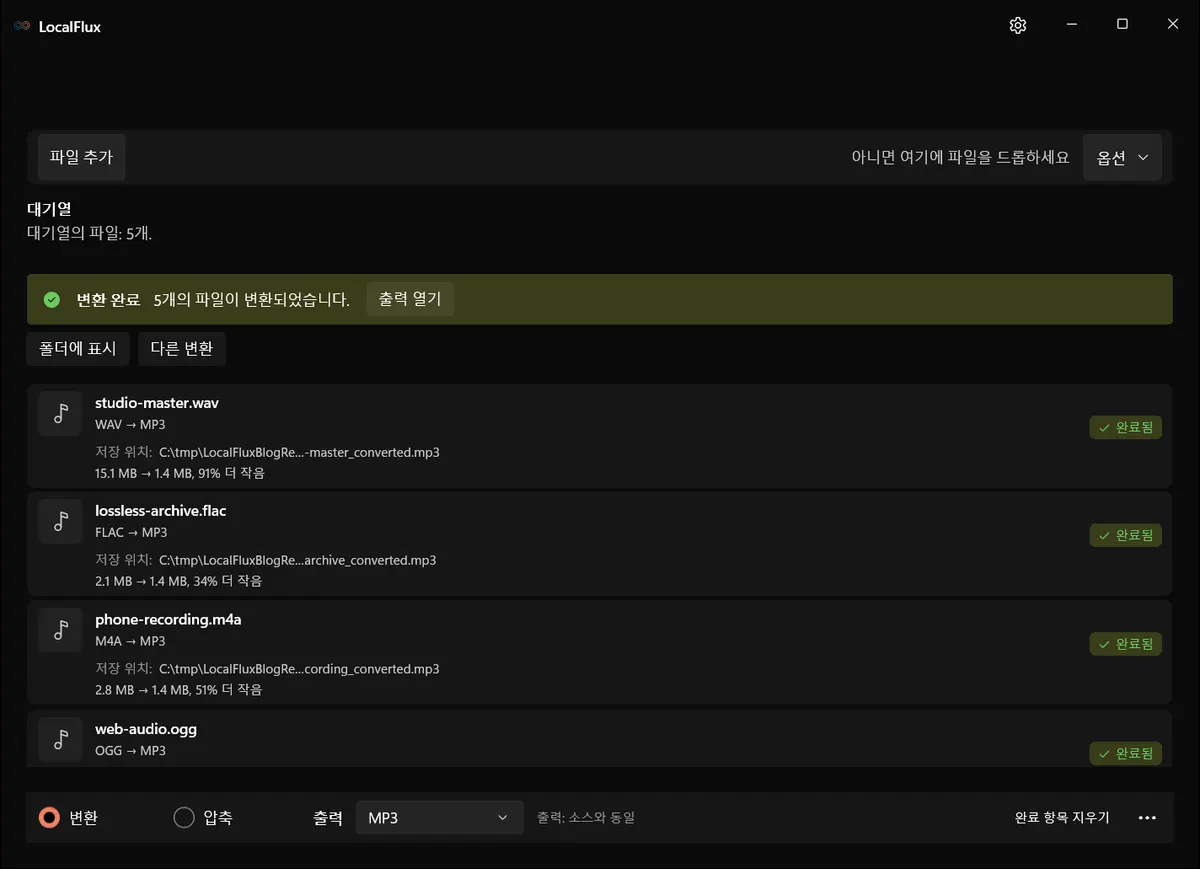Close the LocalFlux window
The height and width of the screenshot is (869, 1200).
pyautogui.click(x=1173, y=25)
